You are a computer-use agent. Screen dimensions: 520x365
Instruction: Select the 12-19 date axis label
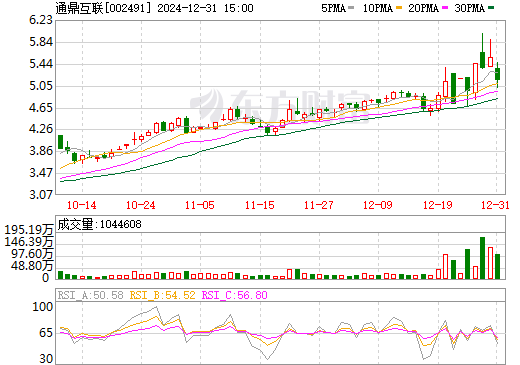pyautogui.click(x=437, y=205)
